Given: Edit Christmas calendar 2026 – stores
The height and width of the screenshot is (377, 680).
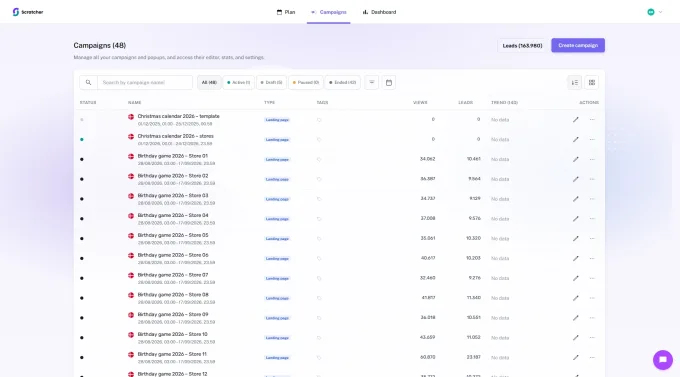Looking at the screenshot, I should click(x=575, y=140).
